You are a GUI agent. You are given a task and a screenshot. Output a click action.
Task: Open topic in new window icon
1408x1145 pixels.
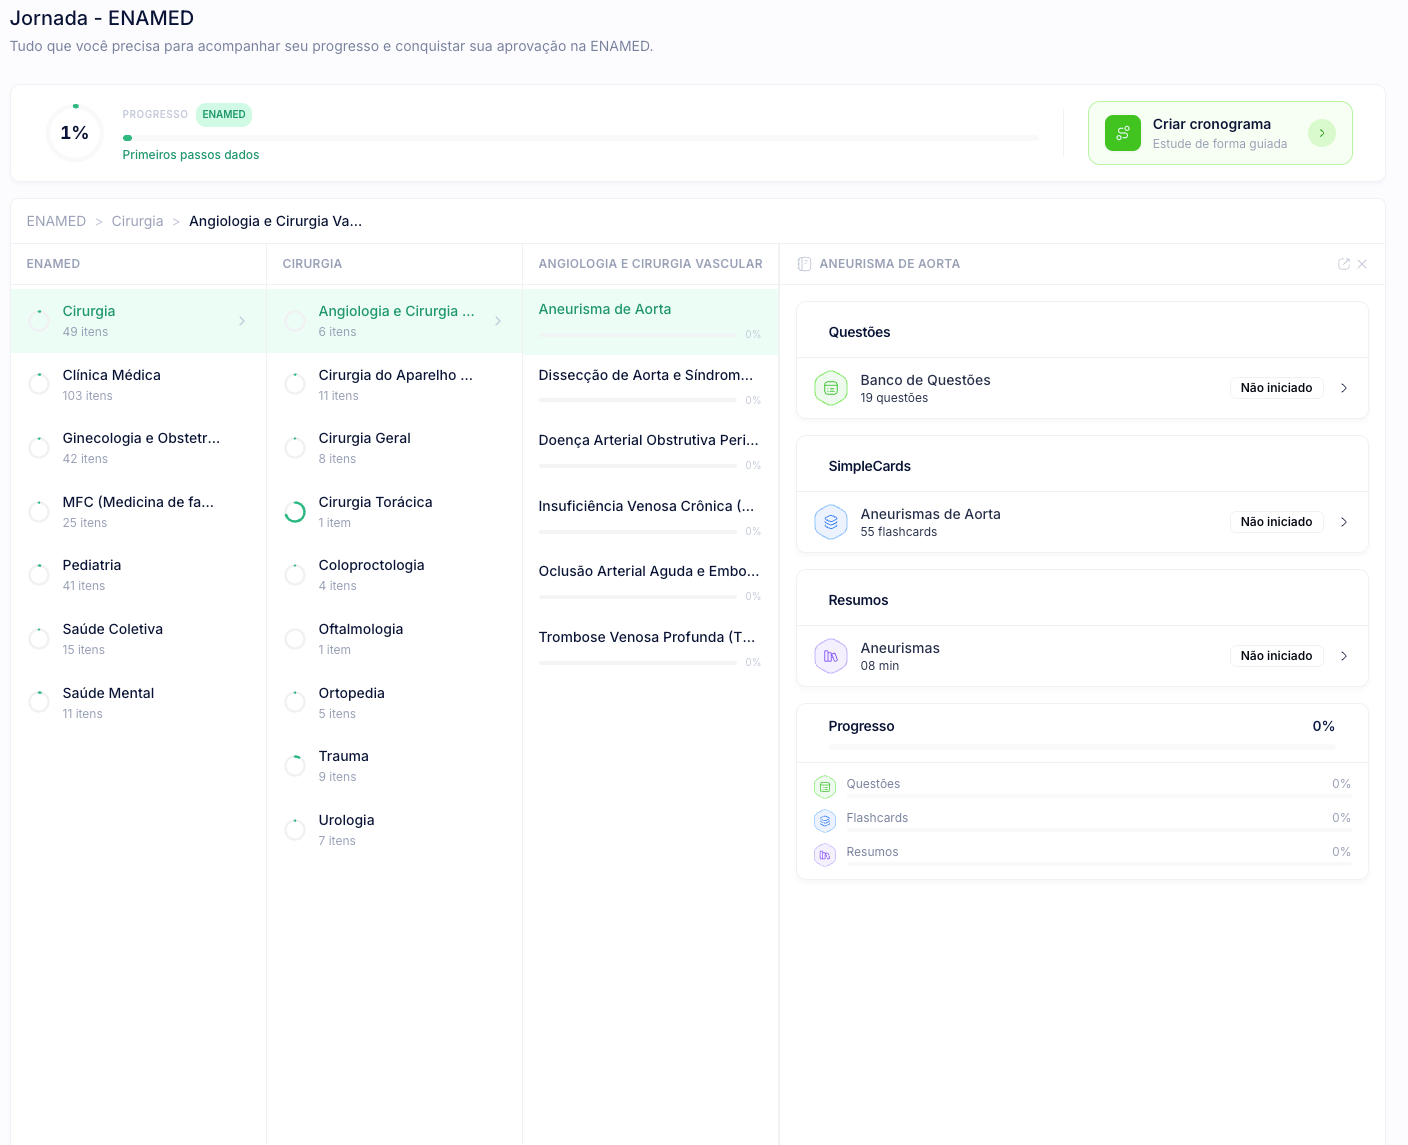pyautogui.click(x=1343, y=264)
